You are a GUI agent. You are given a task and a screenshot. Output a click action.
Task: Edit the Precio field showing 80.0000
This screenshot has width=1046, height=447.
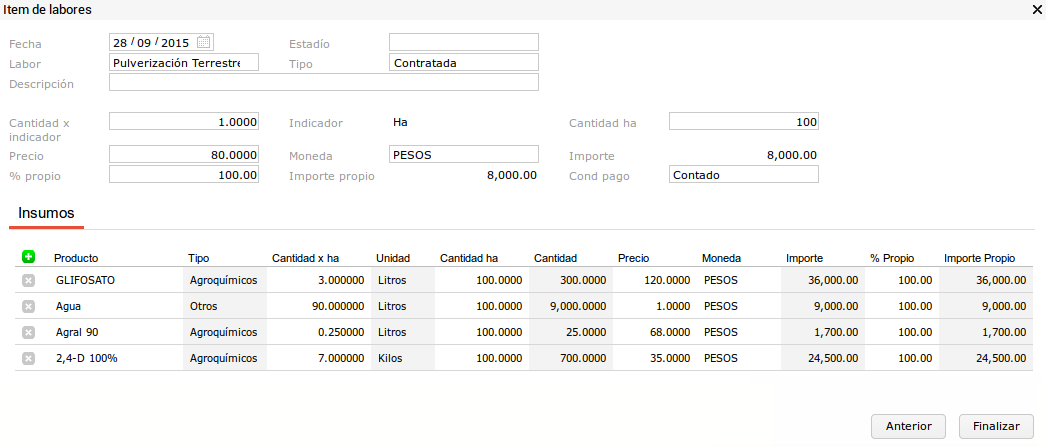tap(184, 154)
